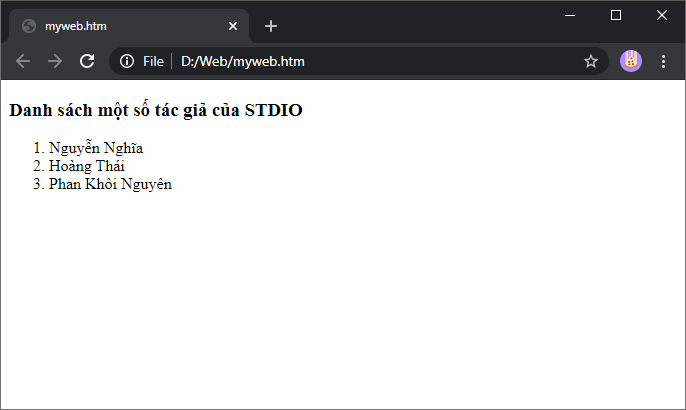Screen dimensions: 686x410
Task: Click the list item Hoàng Thái
Action: click(x=87, y=166)
